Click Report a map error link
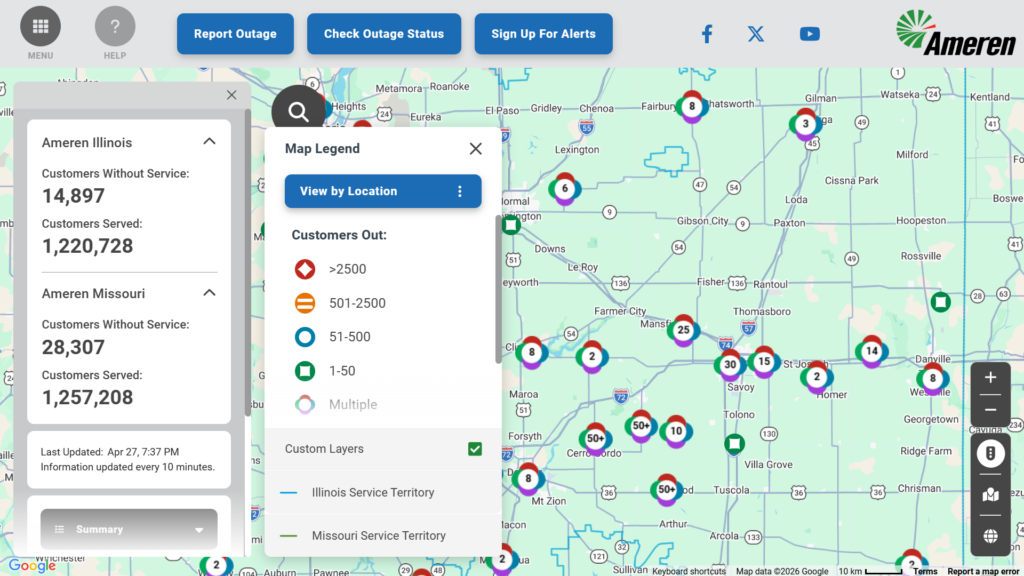 [x=983, y=571]
